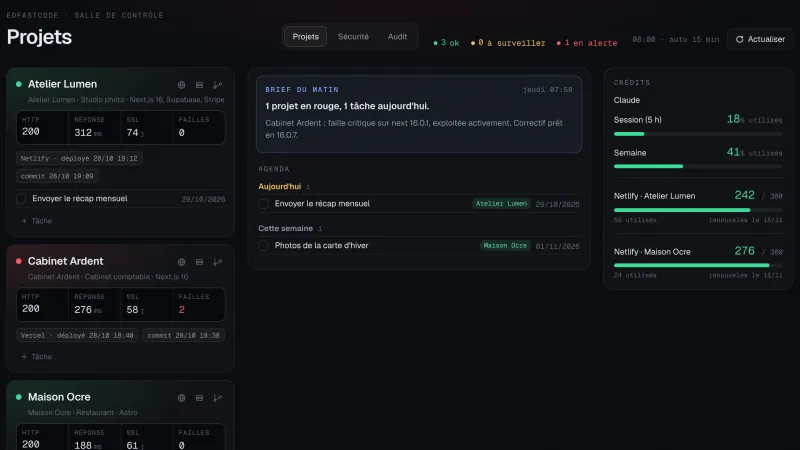Click the Netlify Maison Ocre credits bar
This screenshot has width=800, height=450.
coord(697,265)
